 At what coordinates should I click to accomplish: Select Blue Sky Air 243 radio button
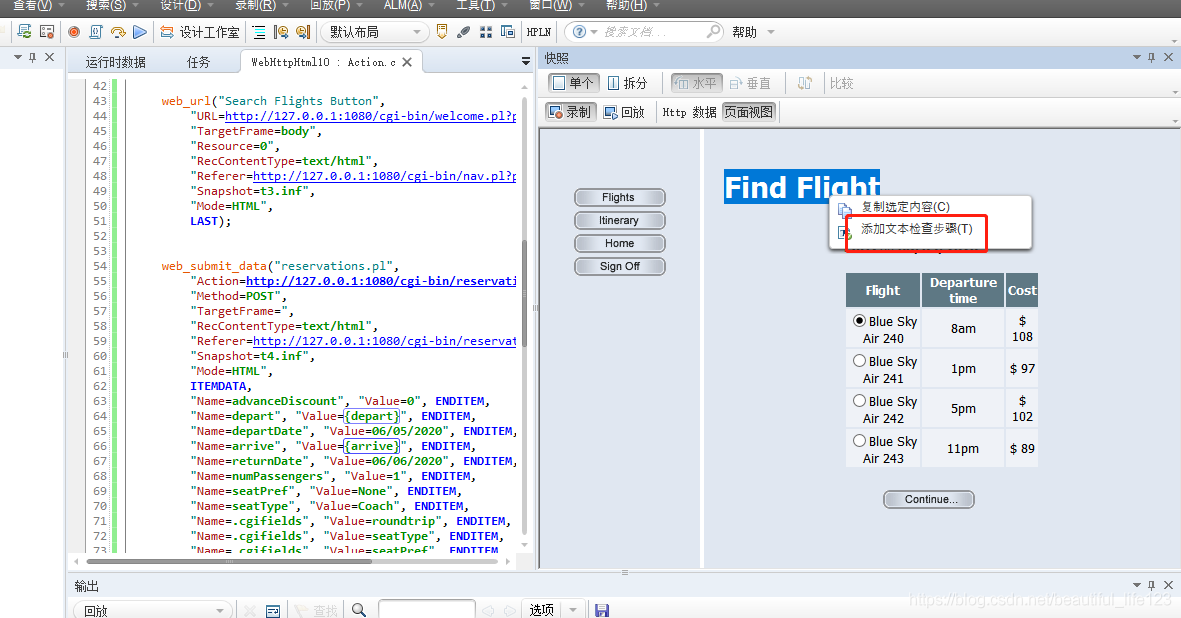pos(859,440)
